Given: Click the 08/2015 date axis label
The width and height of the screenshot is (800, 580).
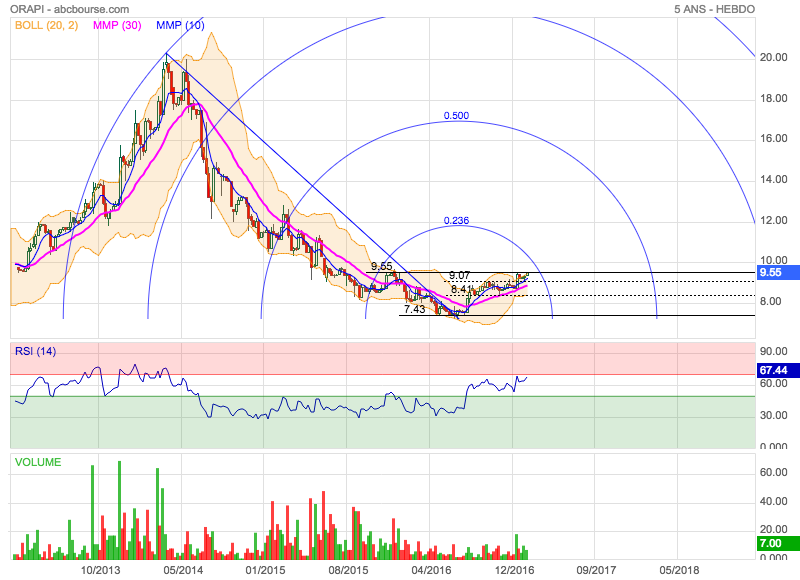Looking at the screenshot, I should [348, 570].
